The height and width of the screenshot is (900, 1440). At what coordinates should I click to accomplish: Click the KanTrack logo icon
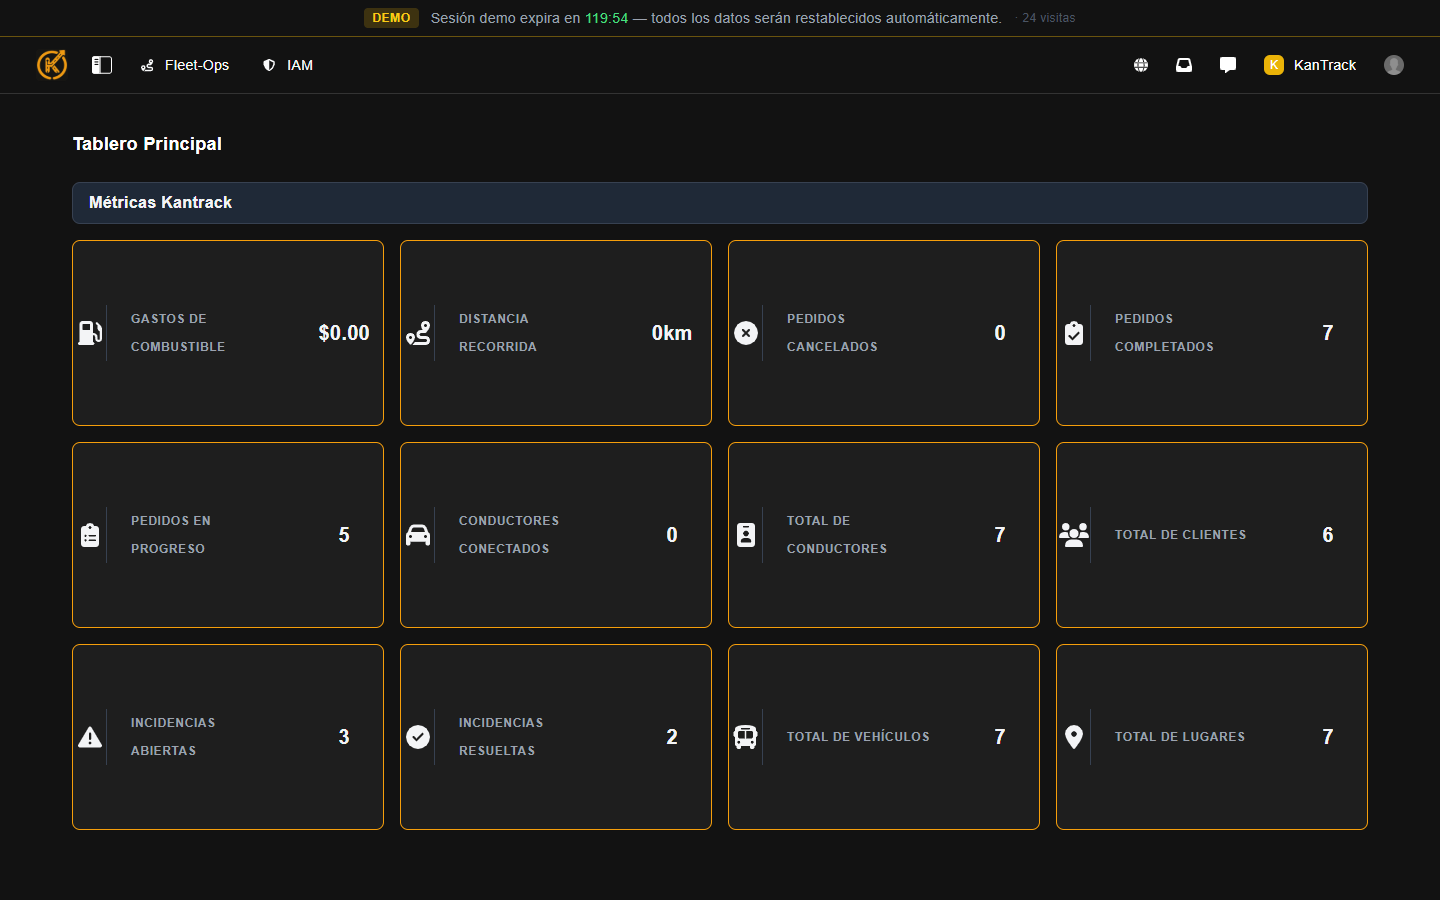pos(52,65)
